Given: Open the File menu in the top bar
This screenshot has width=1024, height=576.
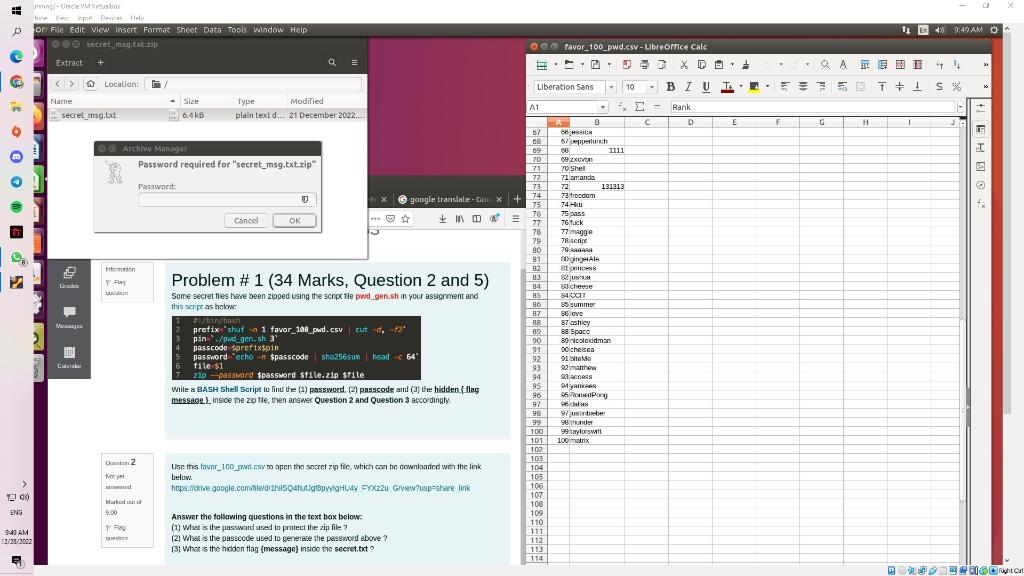Looking at the screenshot, I should (57, 30).
